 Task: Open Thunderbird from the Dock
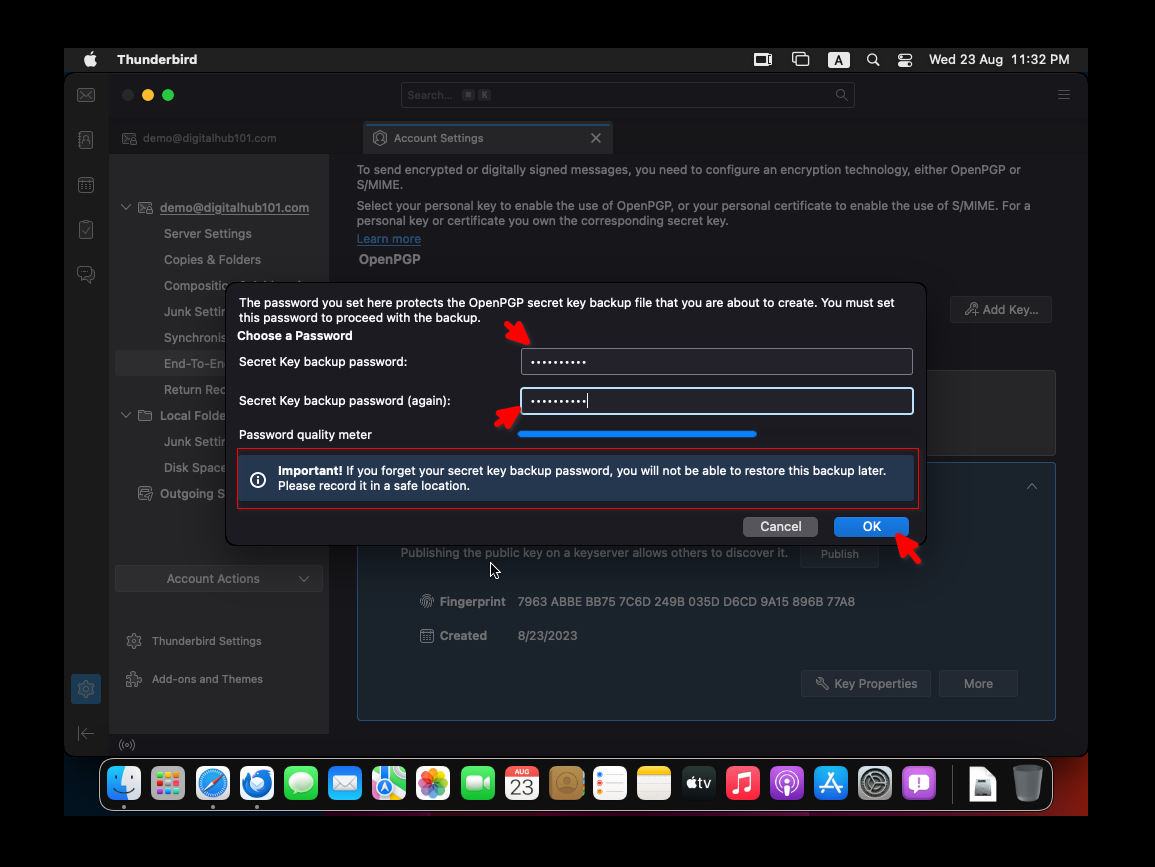257,783
